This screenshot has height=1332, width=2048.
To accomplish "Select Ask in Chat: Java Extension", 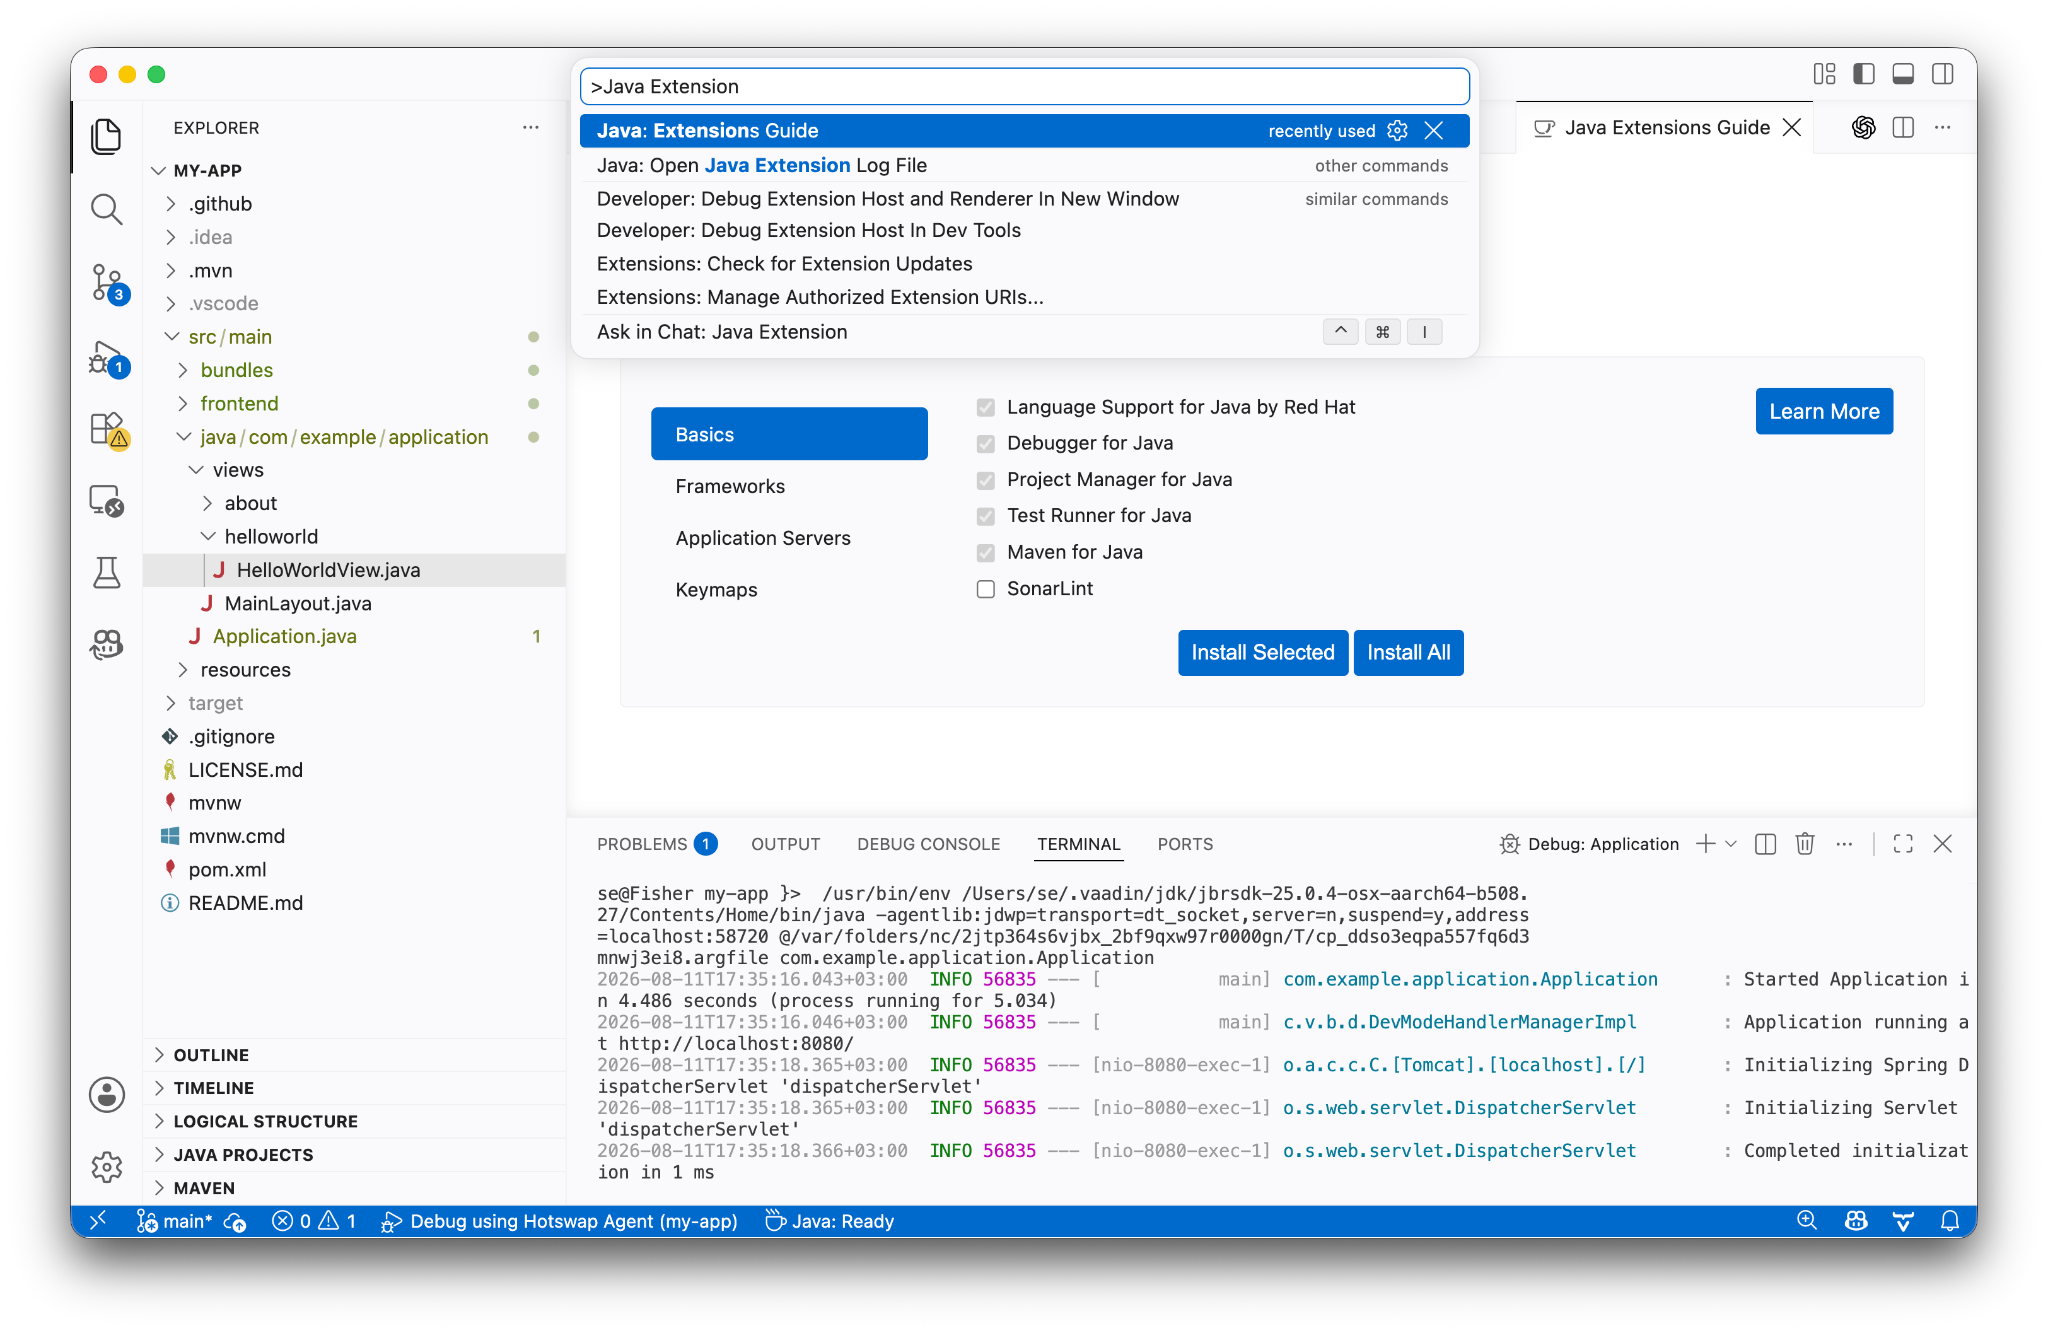I will click(x=1024, y=332).
